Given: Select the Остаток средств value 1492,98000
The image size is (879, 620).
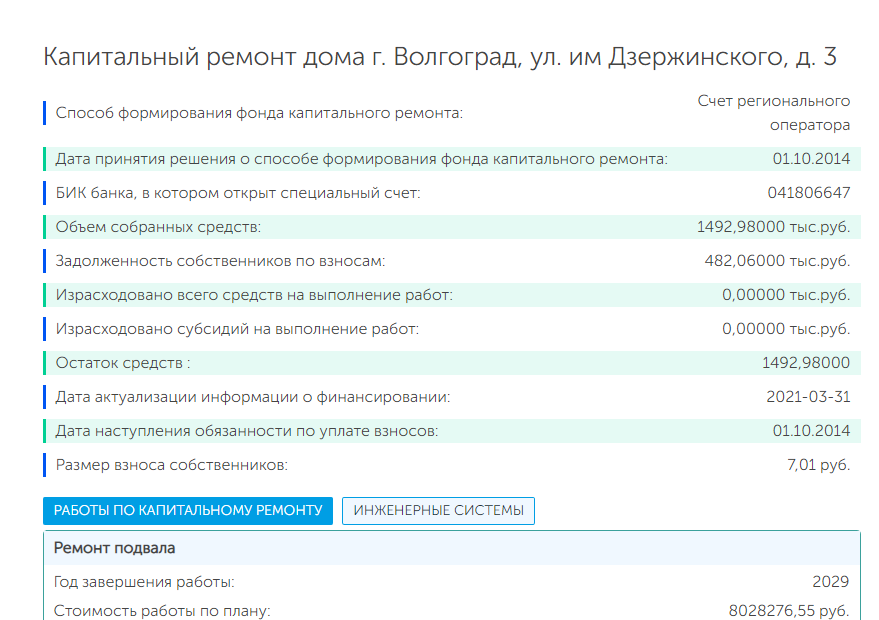Looking at the screenshot, I should [806, 363].
